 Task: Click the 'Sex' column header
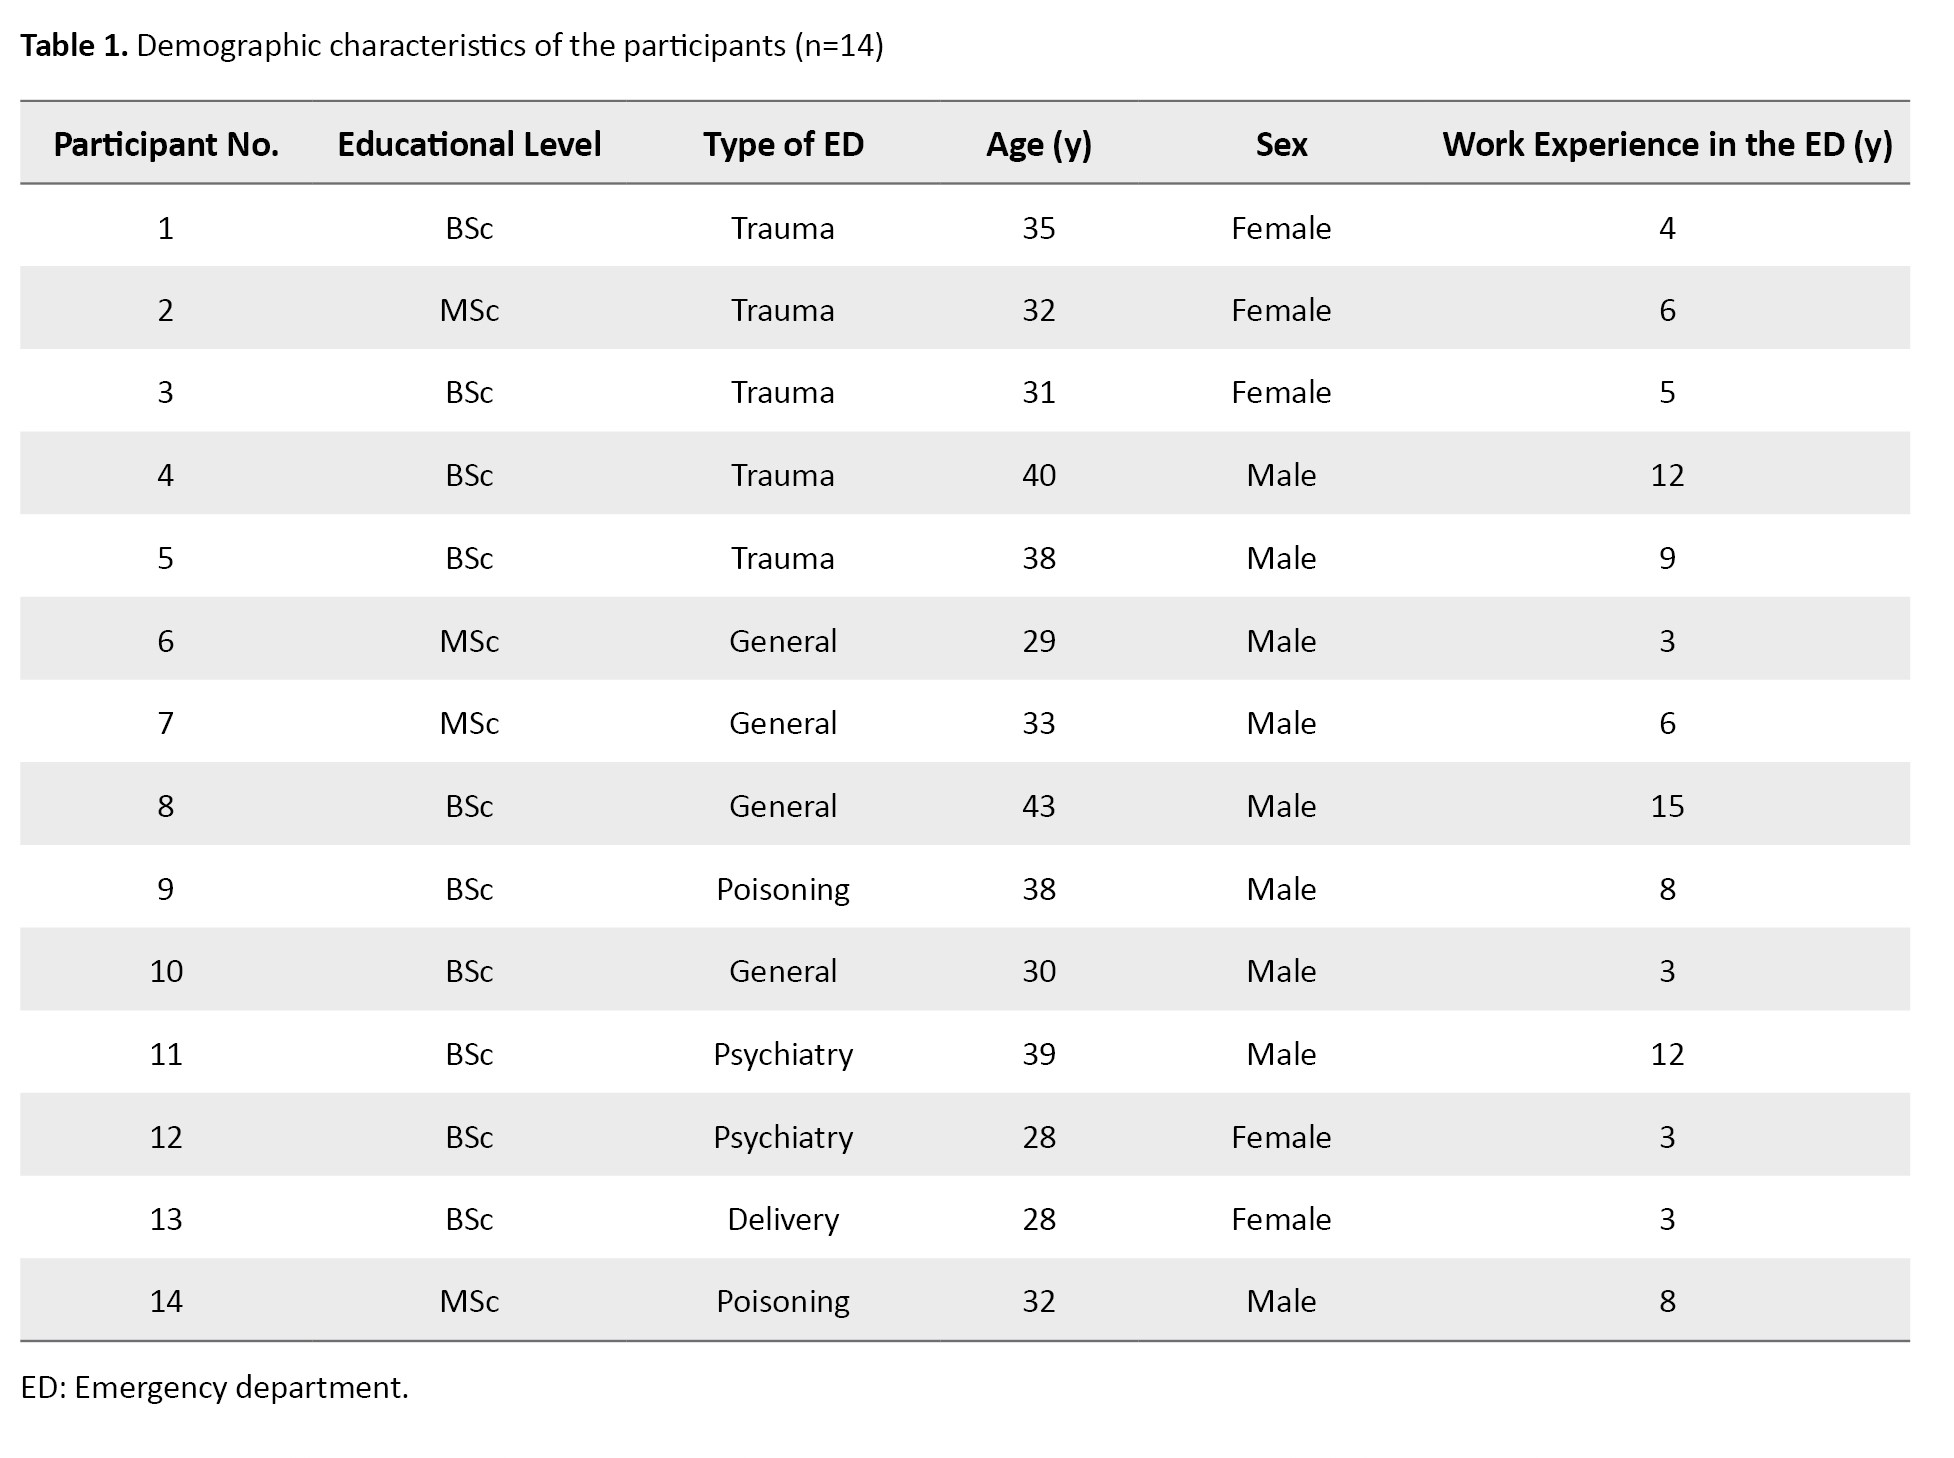(x=1281, y=145)
